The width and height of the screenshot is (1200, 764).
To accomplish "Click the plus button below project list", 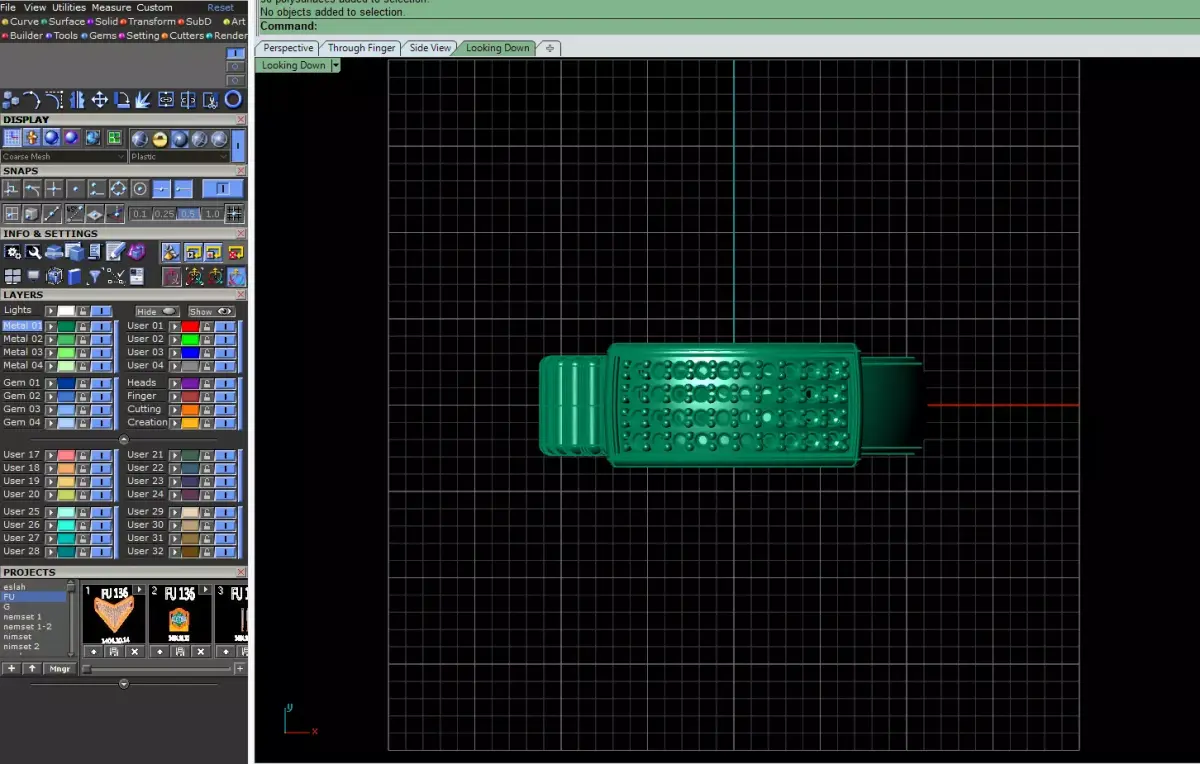I will (x=11, y=669).
